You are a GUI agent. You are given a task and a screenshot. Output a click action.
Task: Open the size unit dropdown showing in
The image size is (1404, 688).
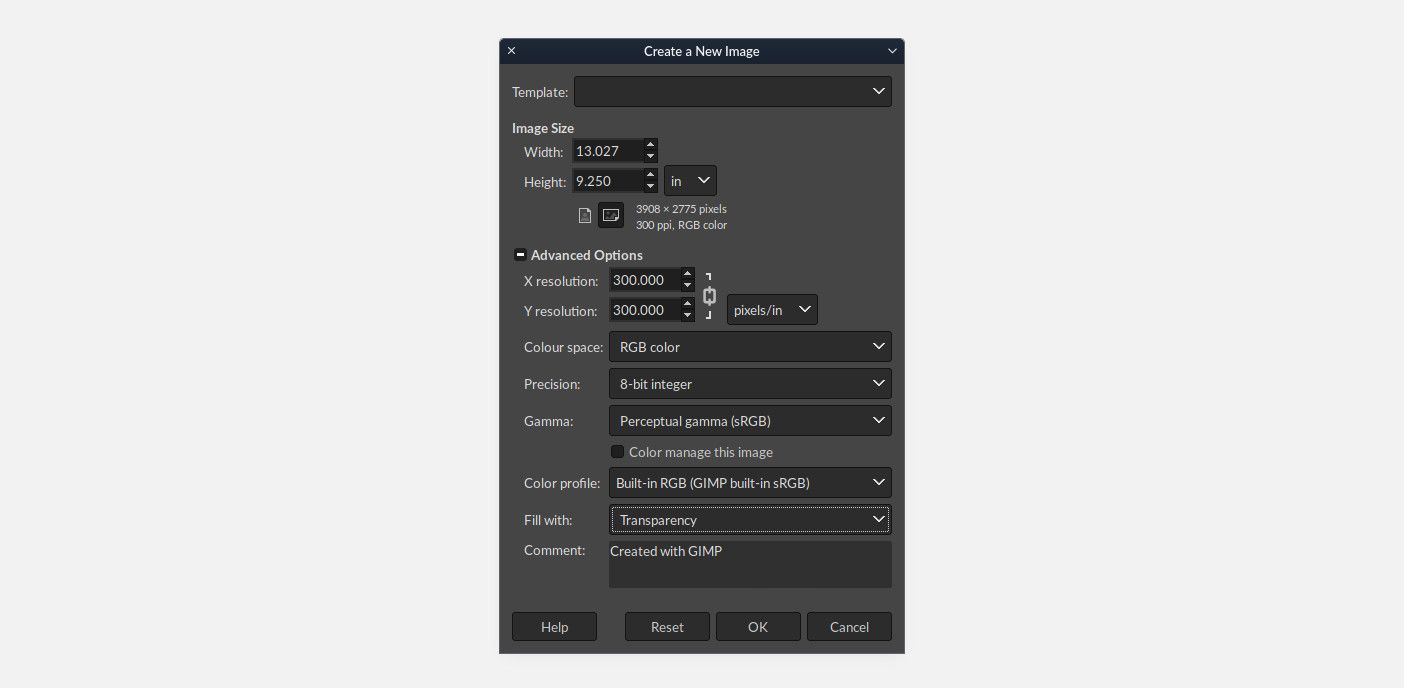coord(690,181)
